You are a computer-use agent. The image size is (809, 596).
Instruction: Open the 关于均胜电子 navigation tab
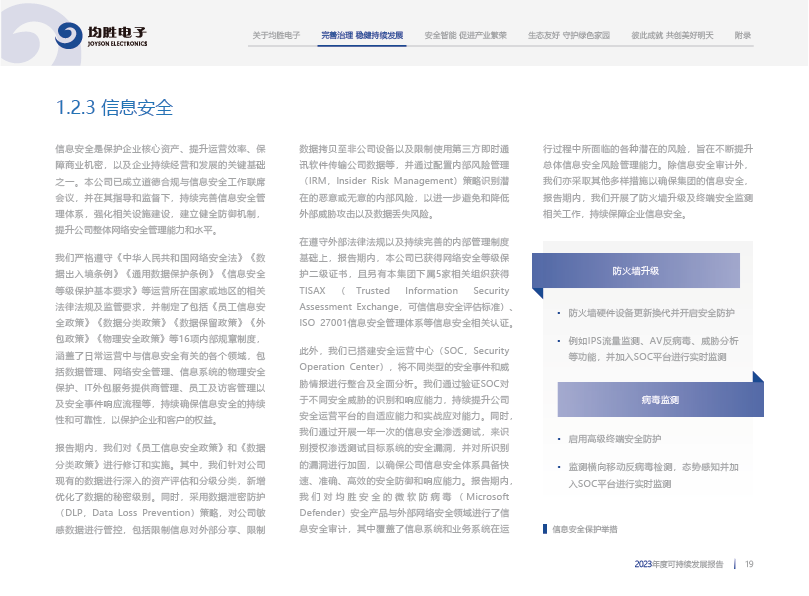pyautogui.click(x=276, y=35)
